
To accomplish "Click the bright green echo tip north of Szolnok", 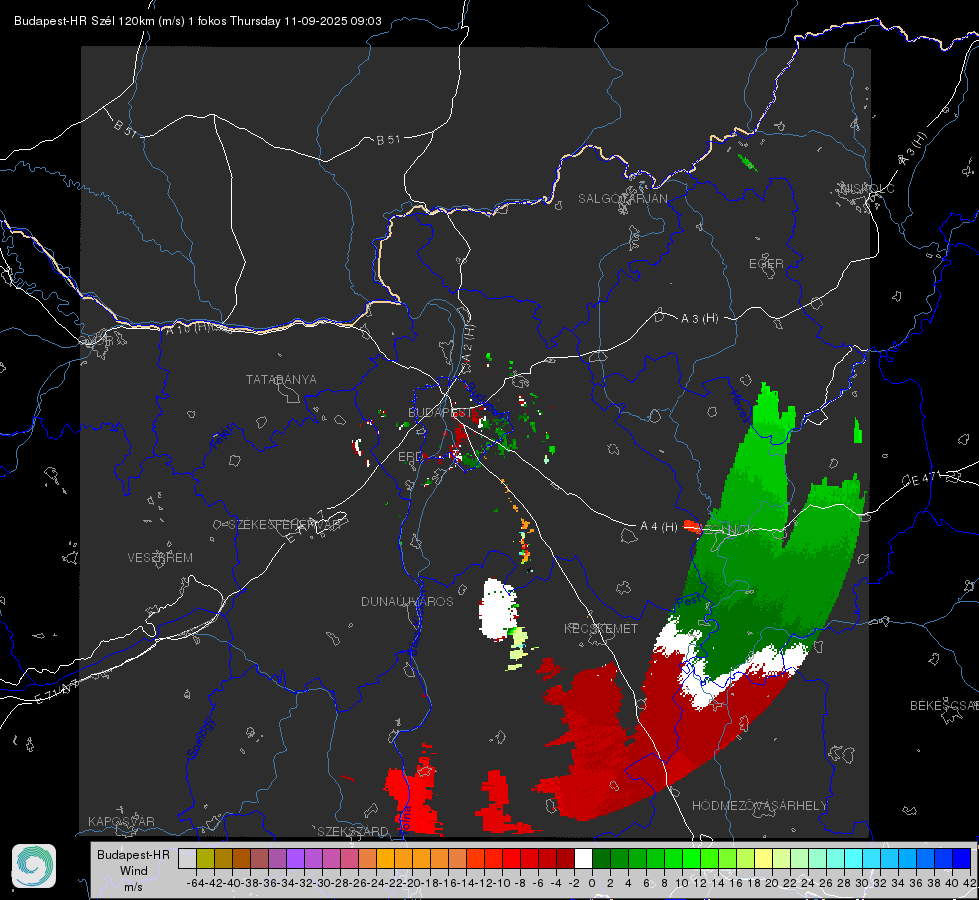I will (769, 407).
